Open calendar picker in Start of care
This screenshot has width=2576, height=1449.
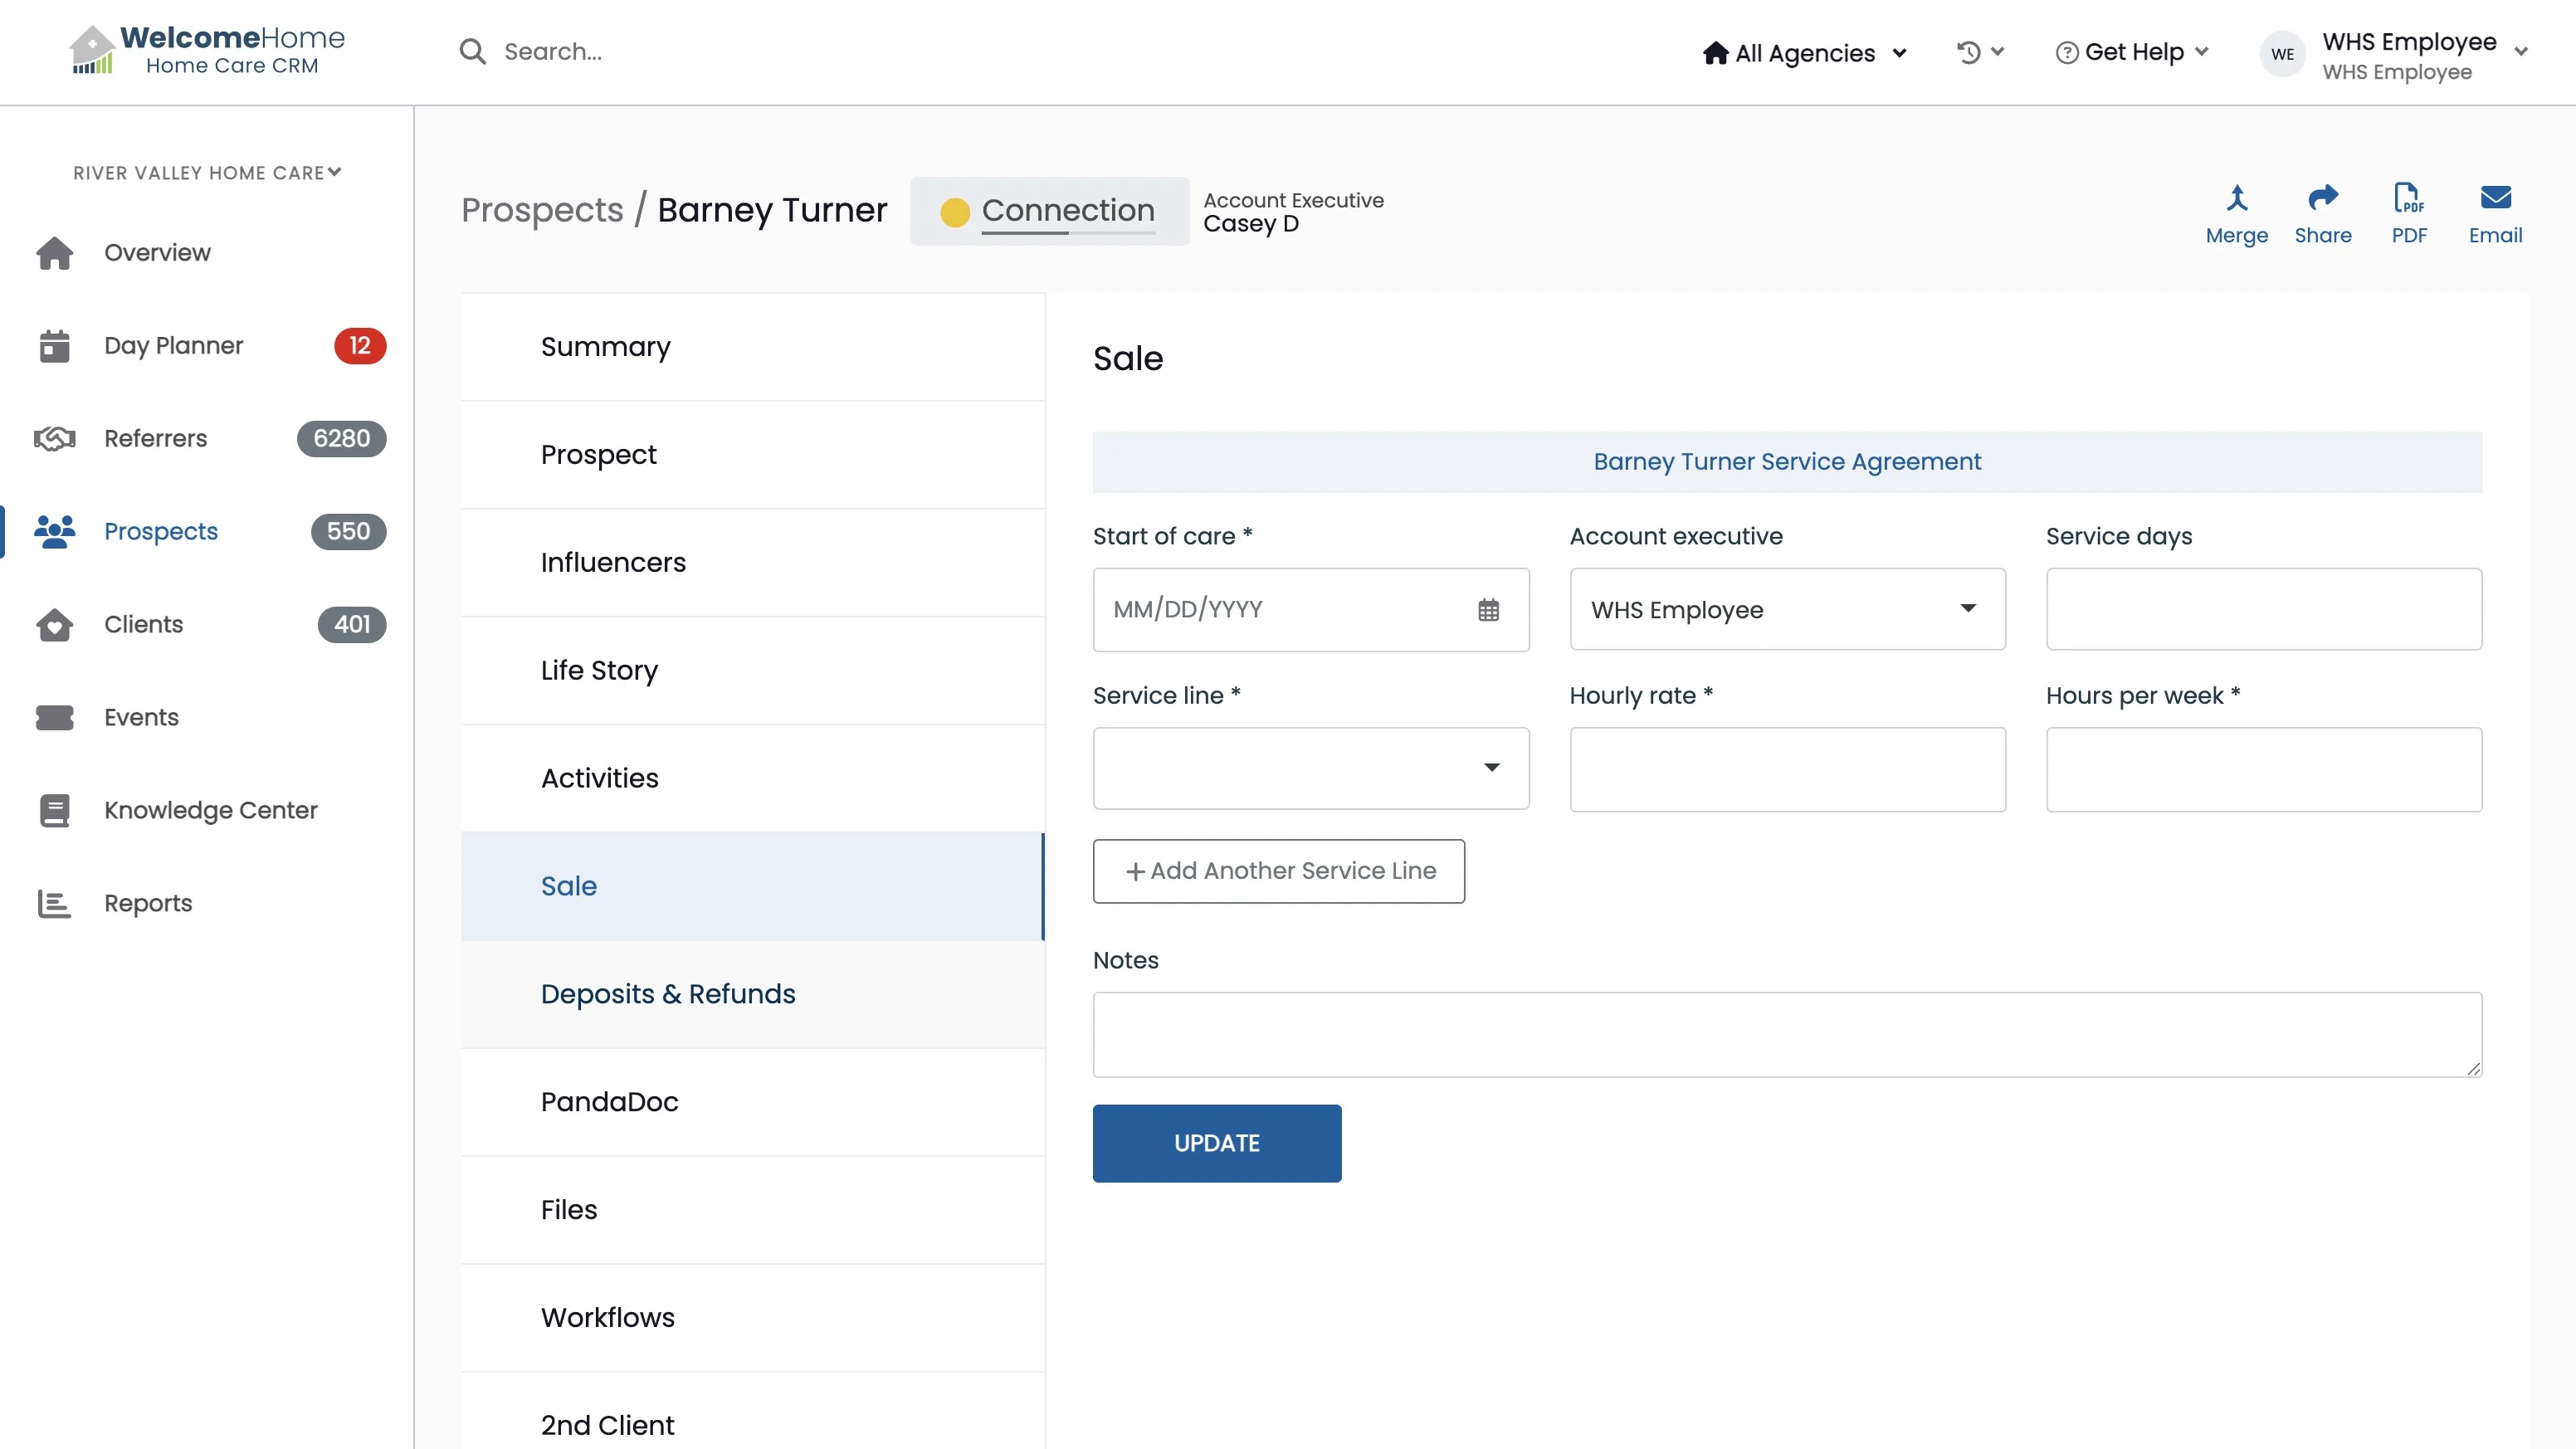point(1488,610)
